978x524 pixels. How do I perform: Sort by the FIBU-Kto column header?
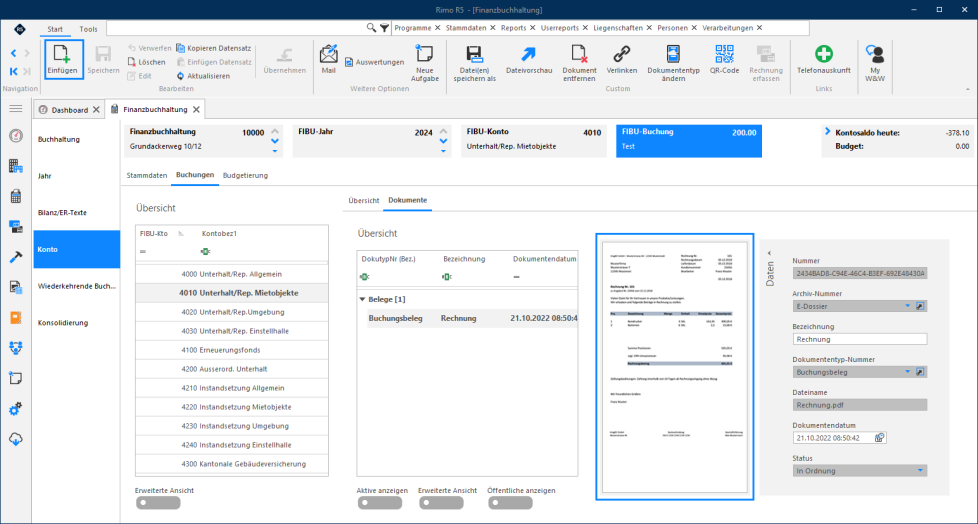[x=154, y=234]
